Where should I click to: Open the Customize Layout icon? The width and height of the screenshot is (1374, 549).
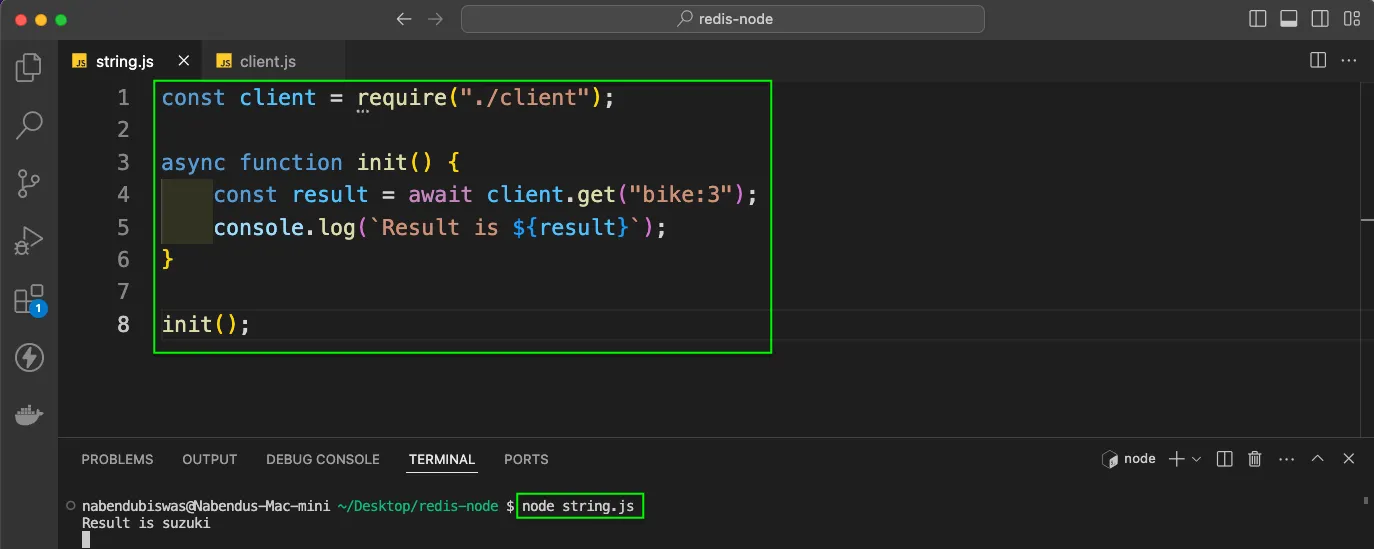[x=1351, y=19]
